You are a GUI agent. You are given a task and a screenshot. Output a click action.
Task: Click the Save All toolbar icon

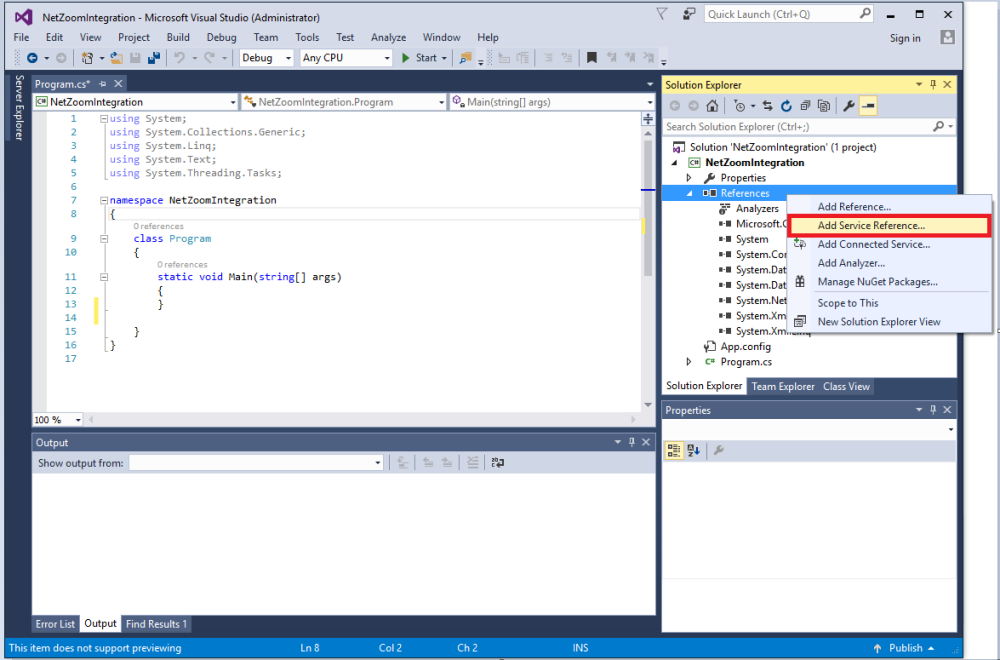(x=154, y=58)
